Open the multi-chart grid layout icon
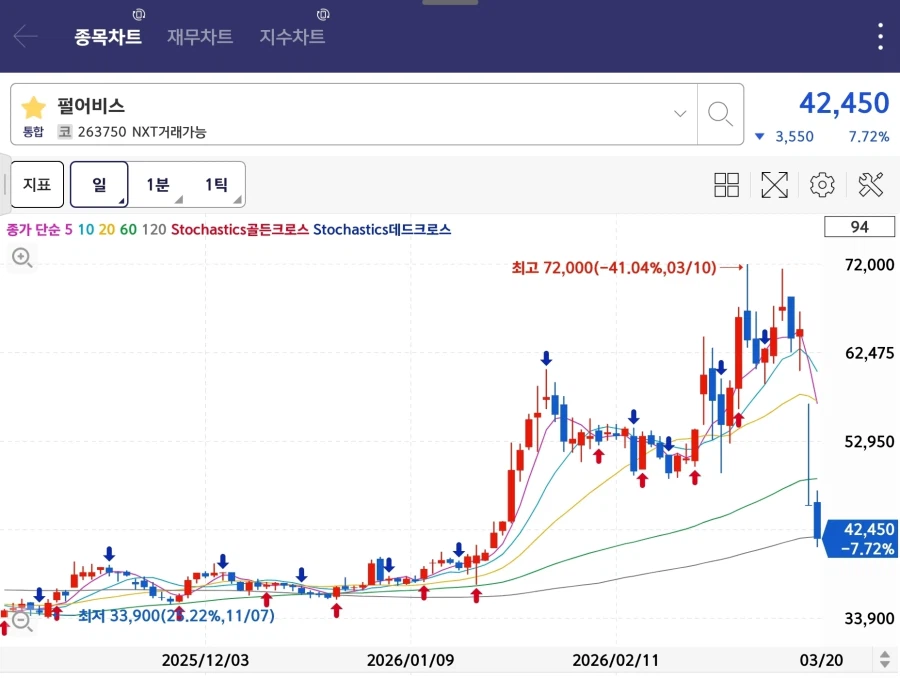The image size is (900, 678). point(727,184)
